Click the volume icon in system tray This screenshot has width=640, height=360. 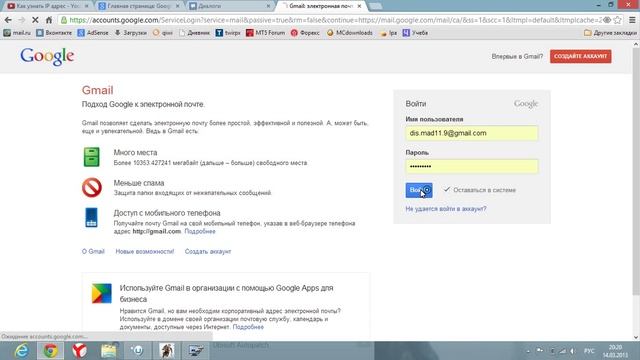click(573, 351)
